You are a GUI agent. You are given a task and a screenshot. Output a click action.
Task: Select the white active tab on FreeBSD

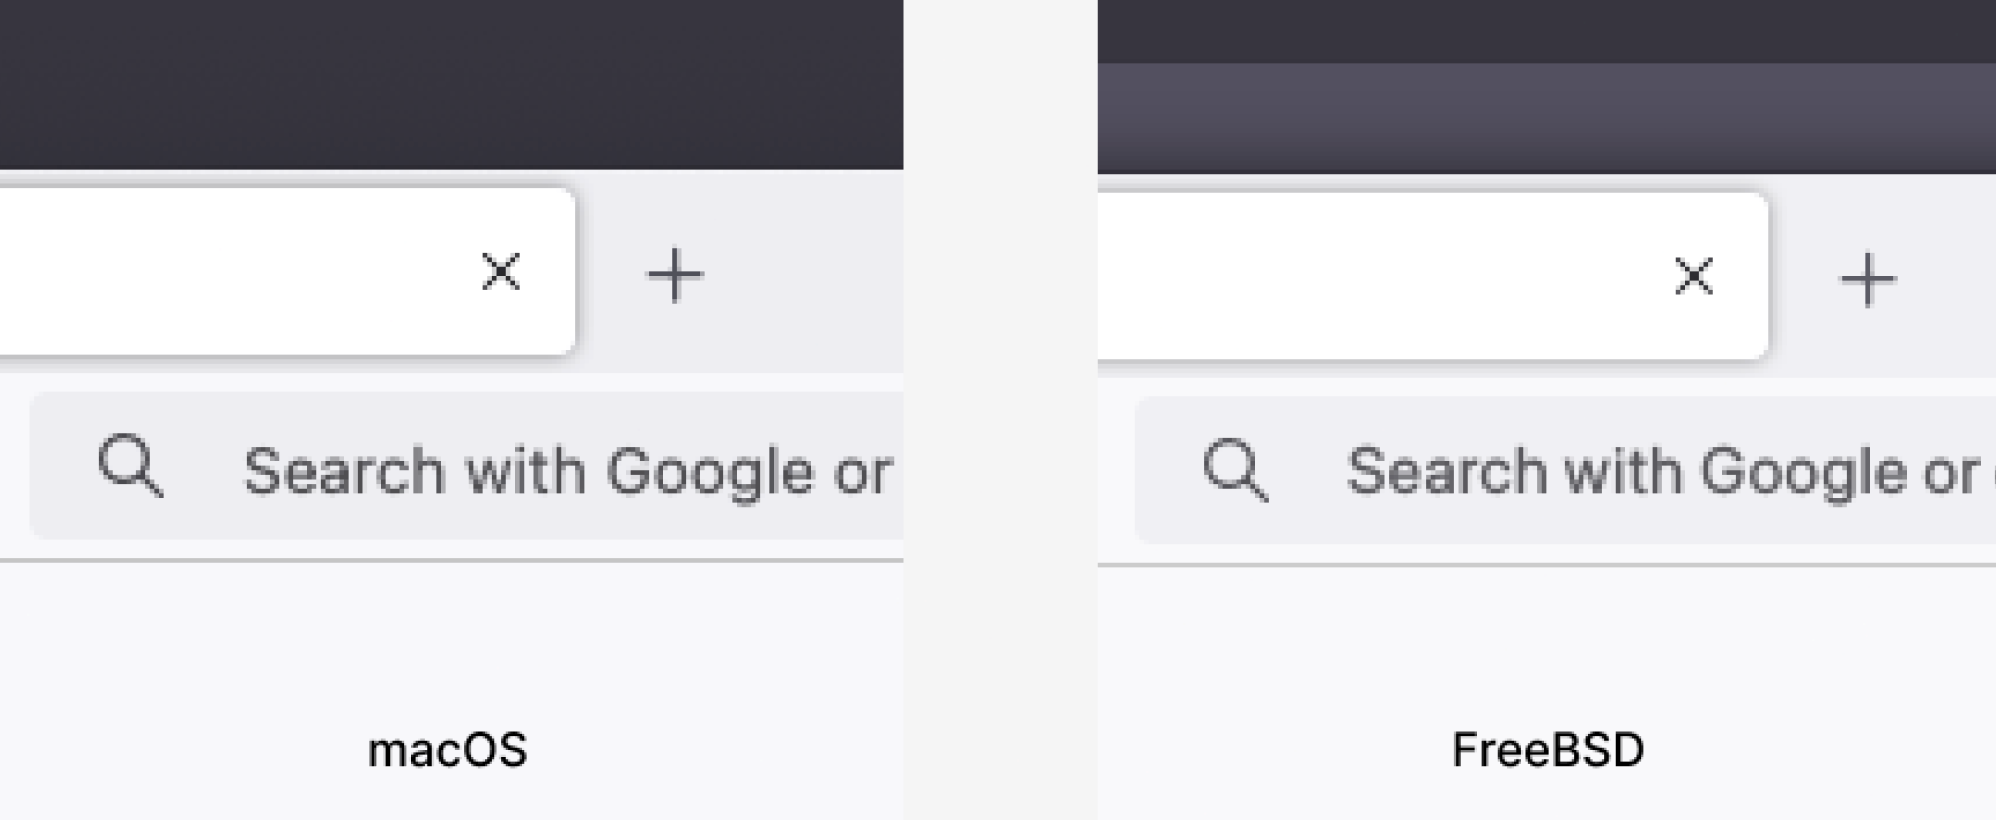(x=1434, y=276)
